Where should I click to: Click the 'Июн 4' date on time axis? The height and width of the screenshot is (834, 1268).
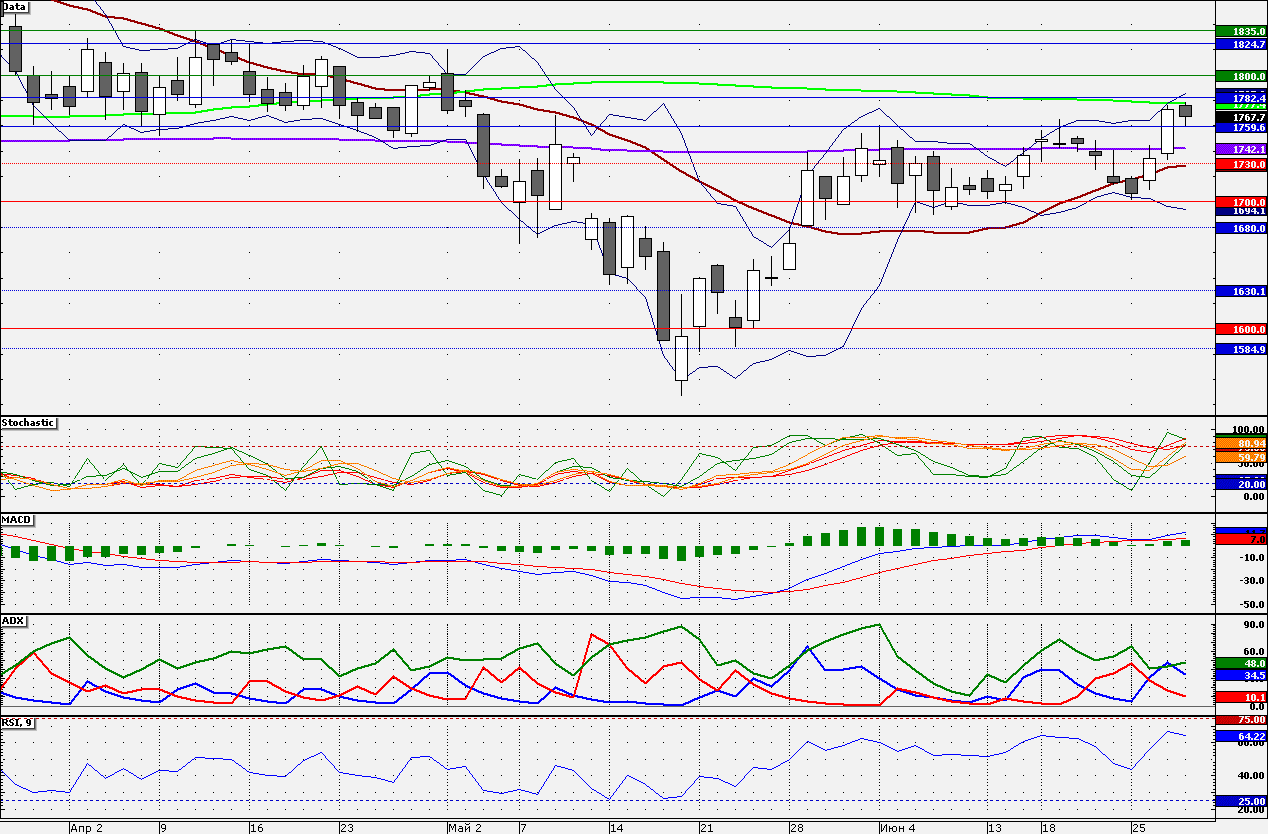click(896, 828)
